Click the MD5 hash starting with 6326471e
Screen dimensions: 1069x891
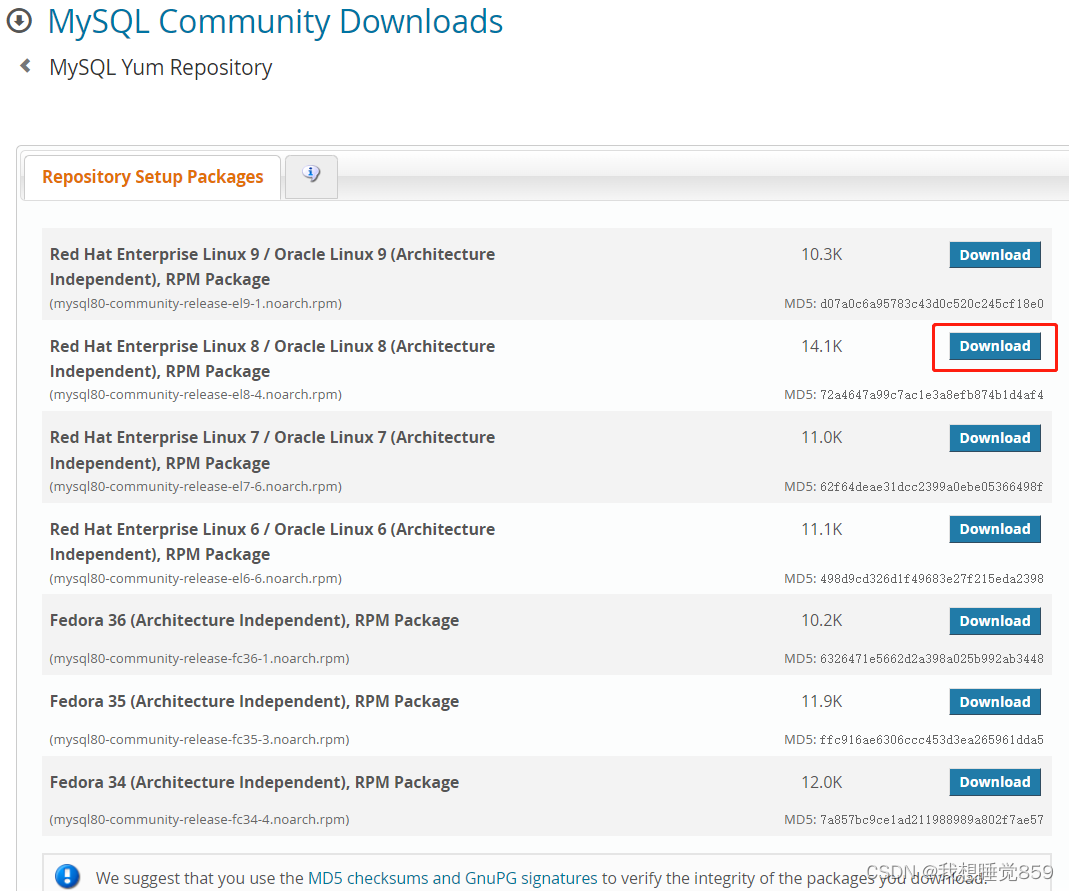[x=931, y=659]
